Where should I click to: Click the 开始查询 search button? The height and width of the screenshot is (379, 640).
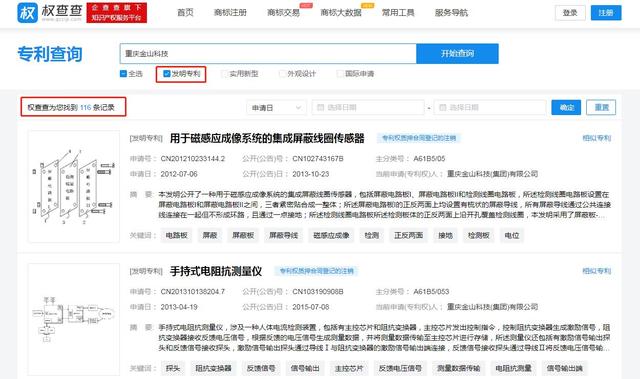point(457,53)
